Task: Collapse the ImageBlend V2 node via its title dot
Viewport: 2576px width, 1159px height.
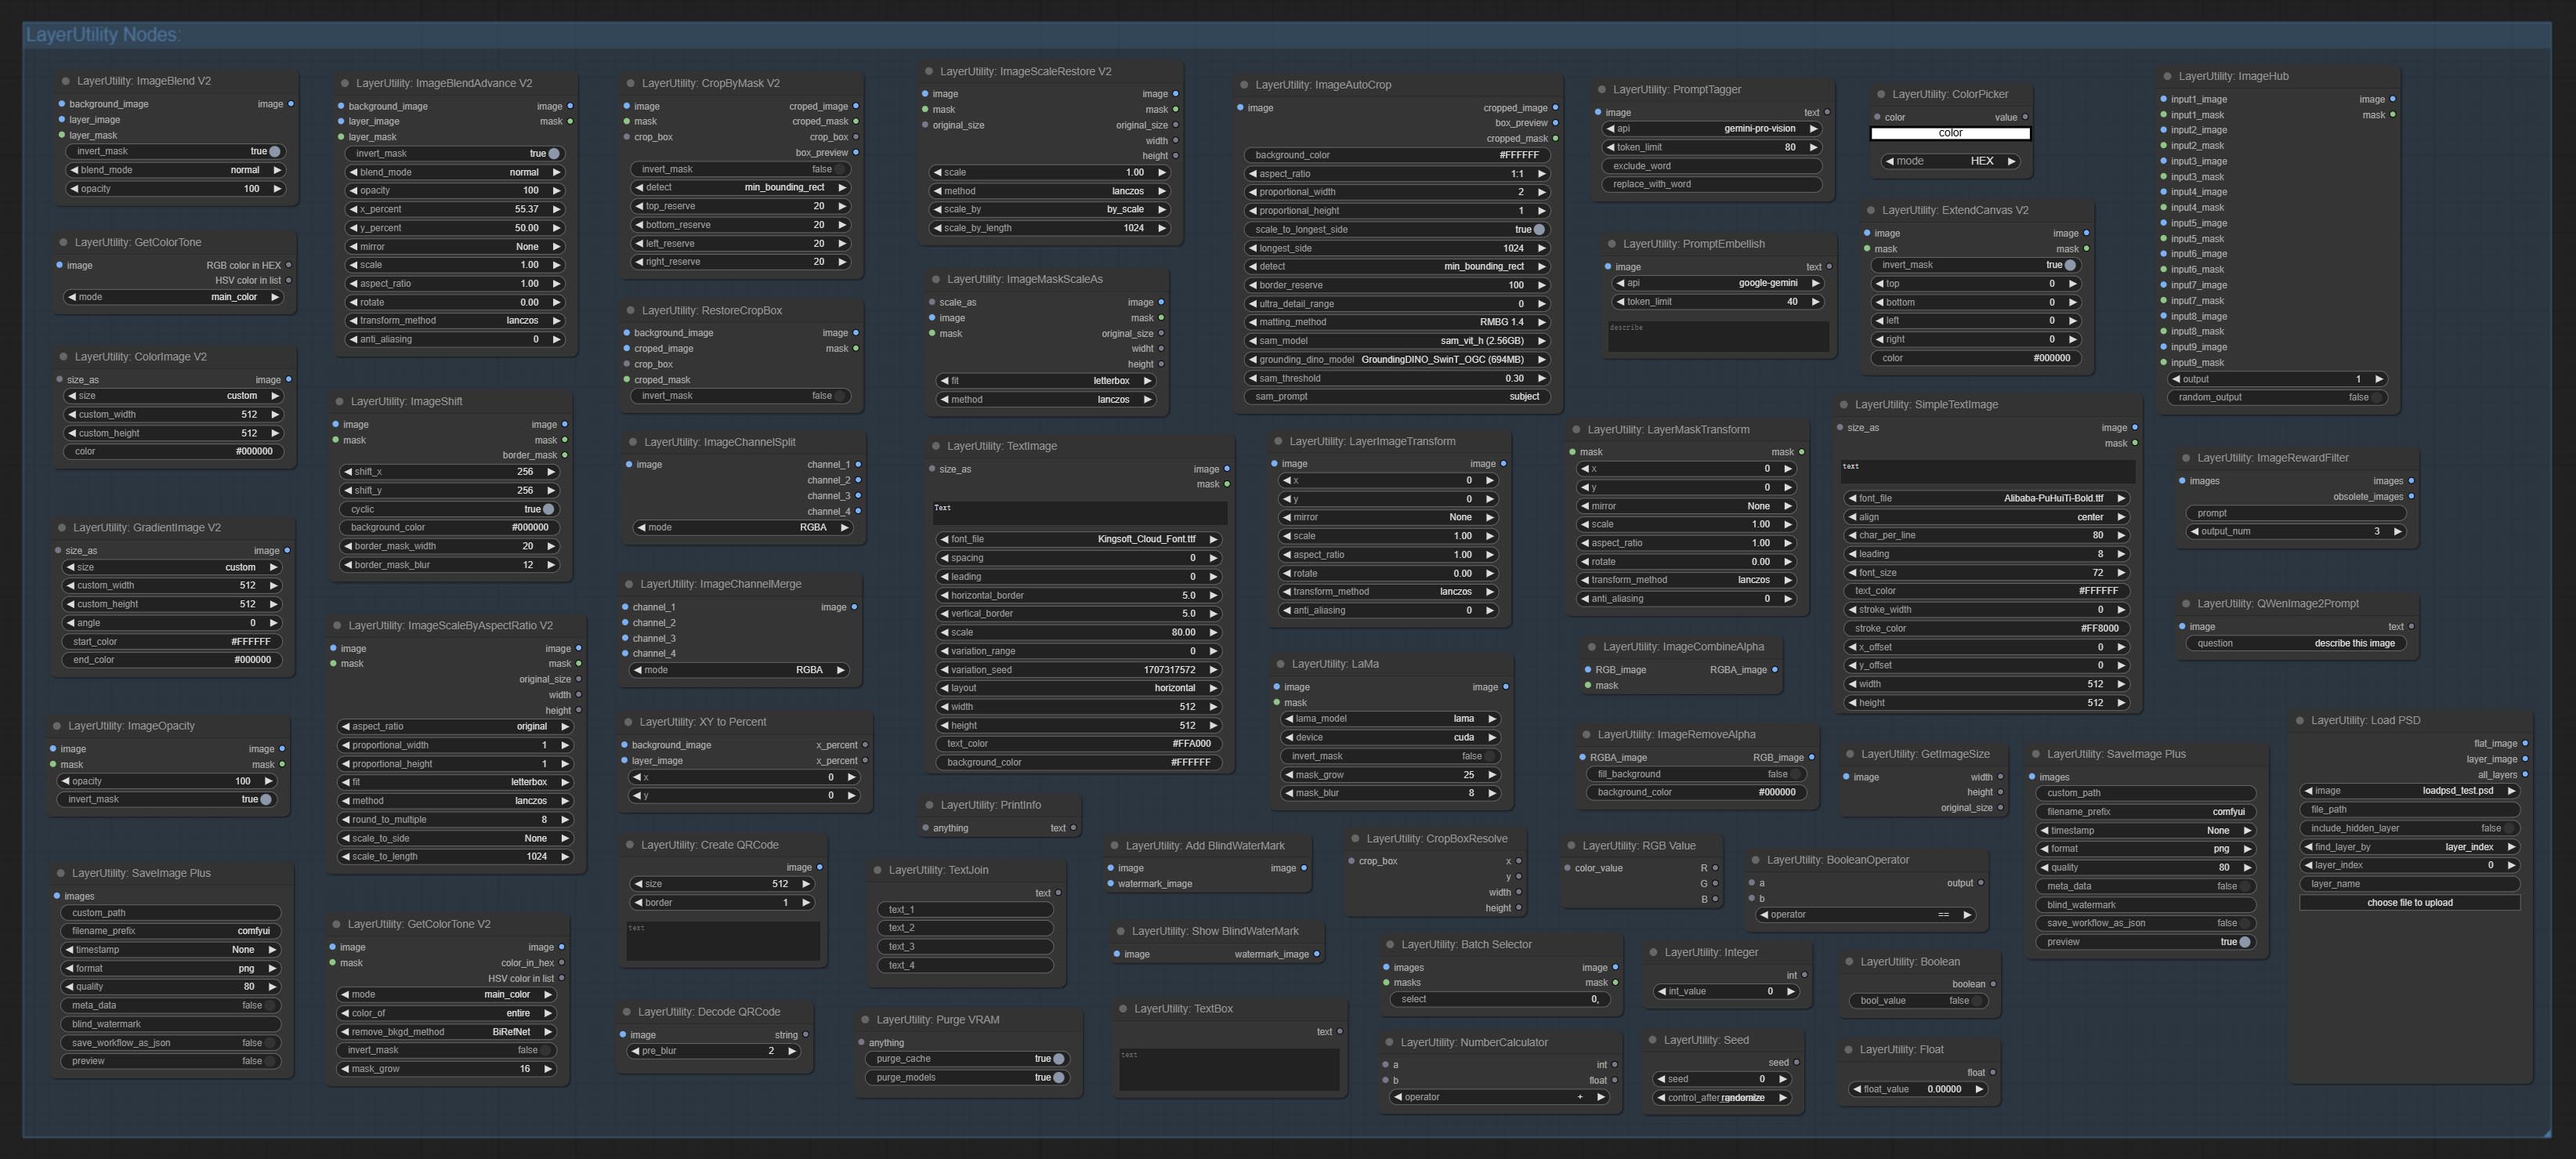Action: (66, 81)
